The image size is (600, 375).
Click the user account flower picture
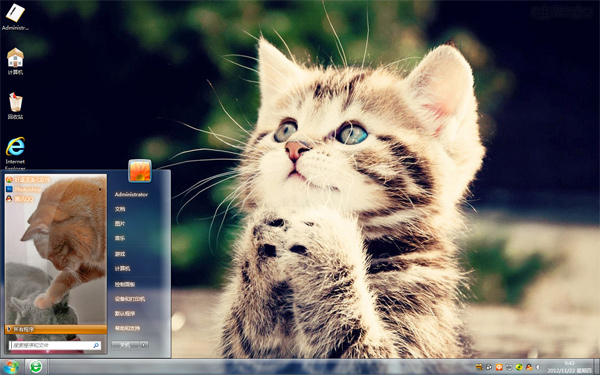pos(140,171)
